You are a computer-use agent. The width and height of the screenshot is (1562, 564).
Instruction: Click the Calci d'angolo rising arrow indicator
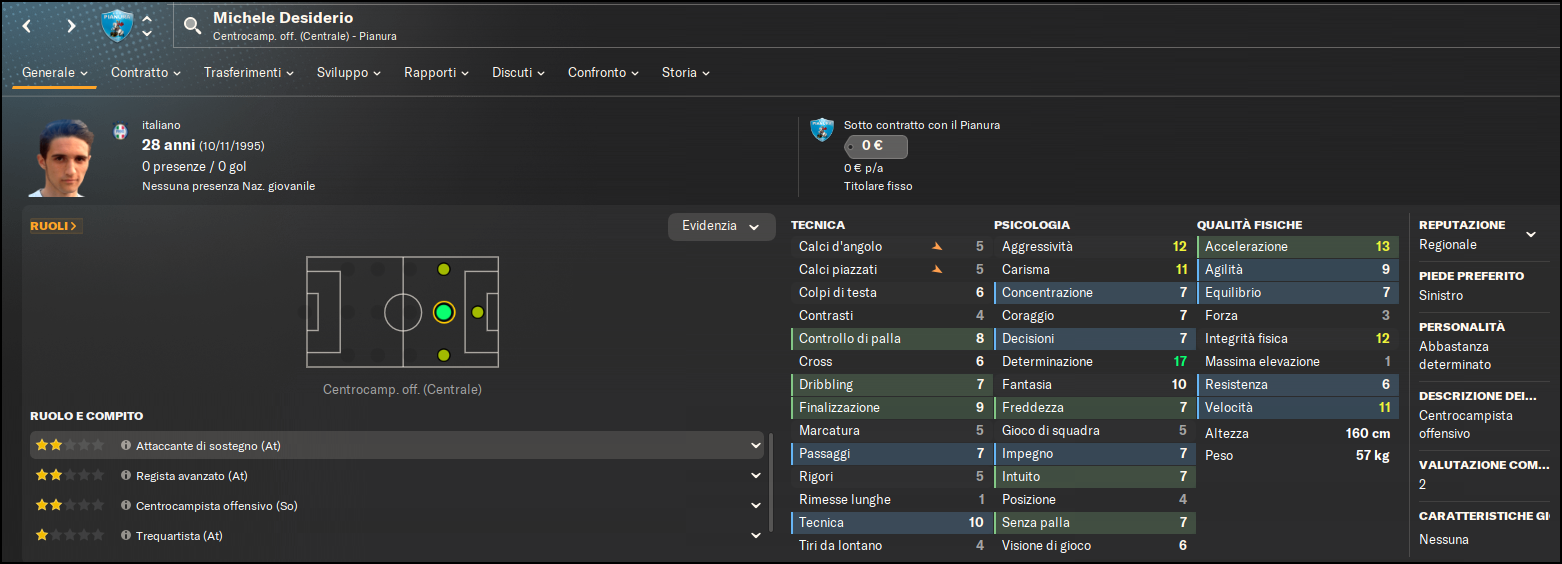937,246
